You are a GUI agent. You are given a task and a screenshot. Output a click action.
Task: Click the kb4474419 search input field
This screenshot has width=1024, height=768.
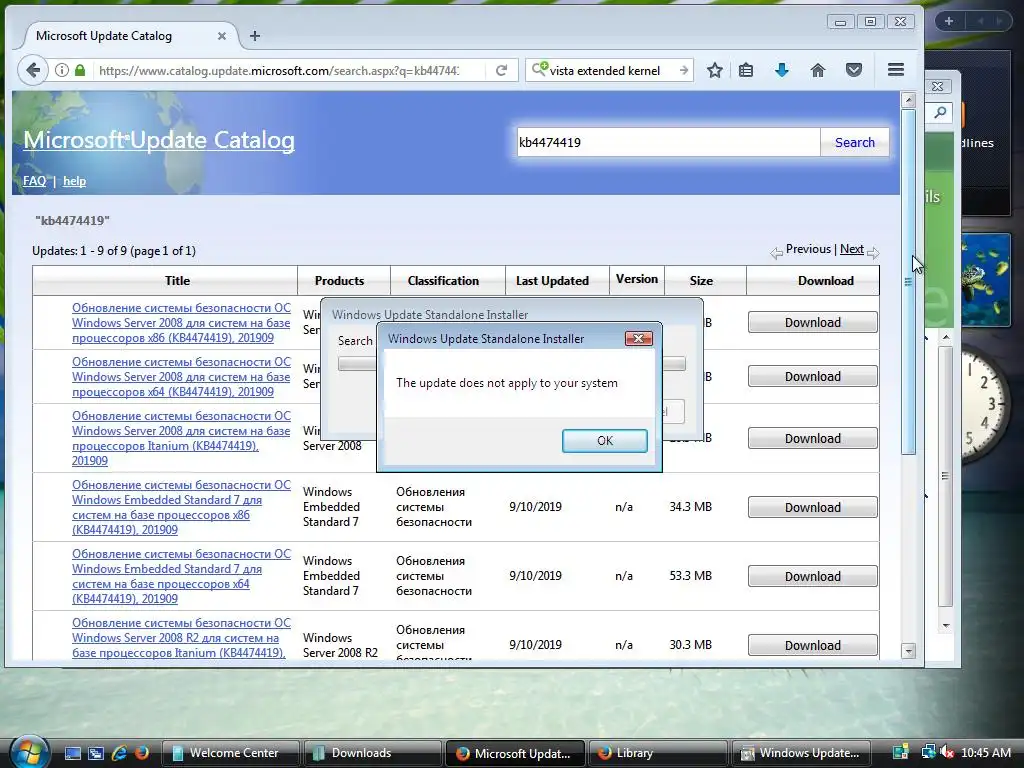click(668, 142)
